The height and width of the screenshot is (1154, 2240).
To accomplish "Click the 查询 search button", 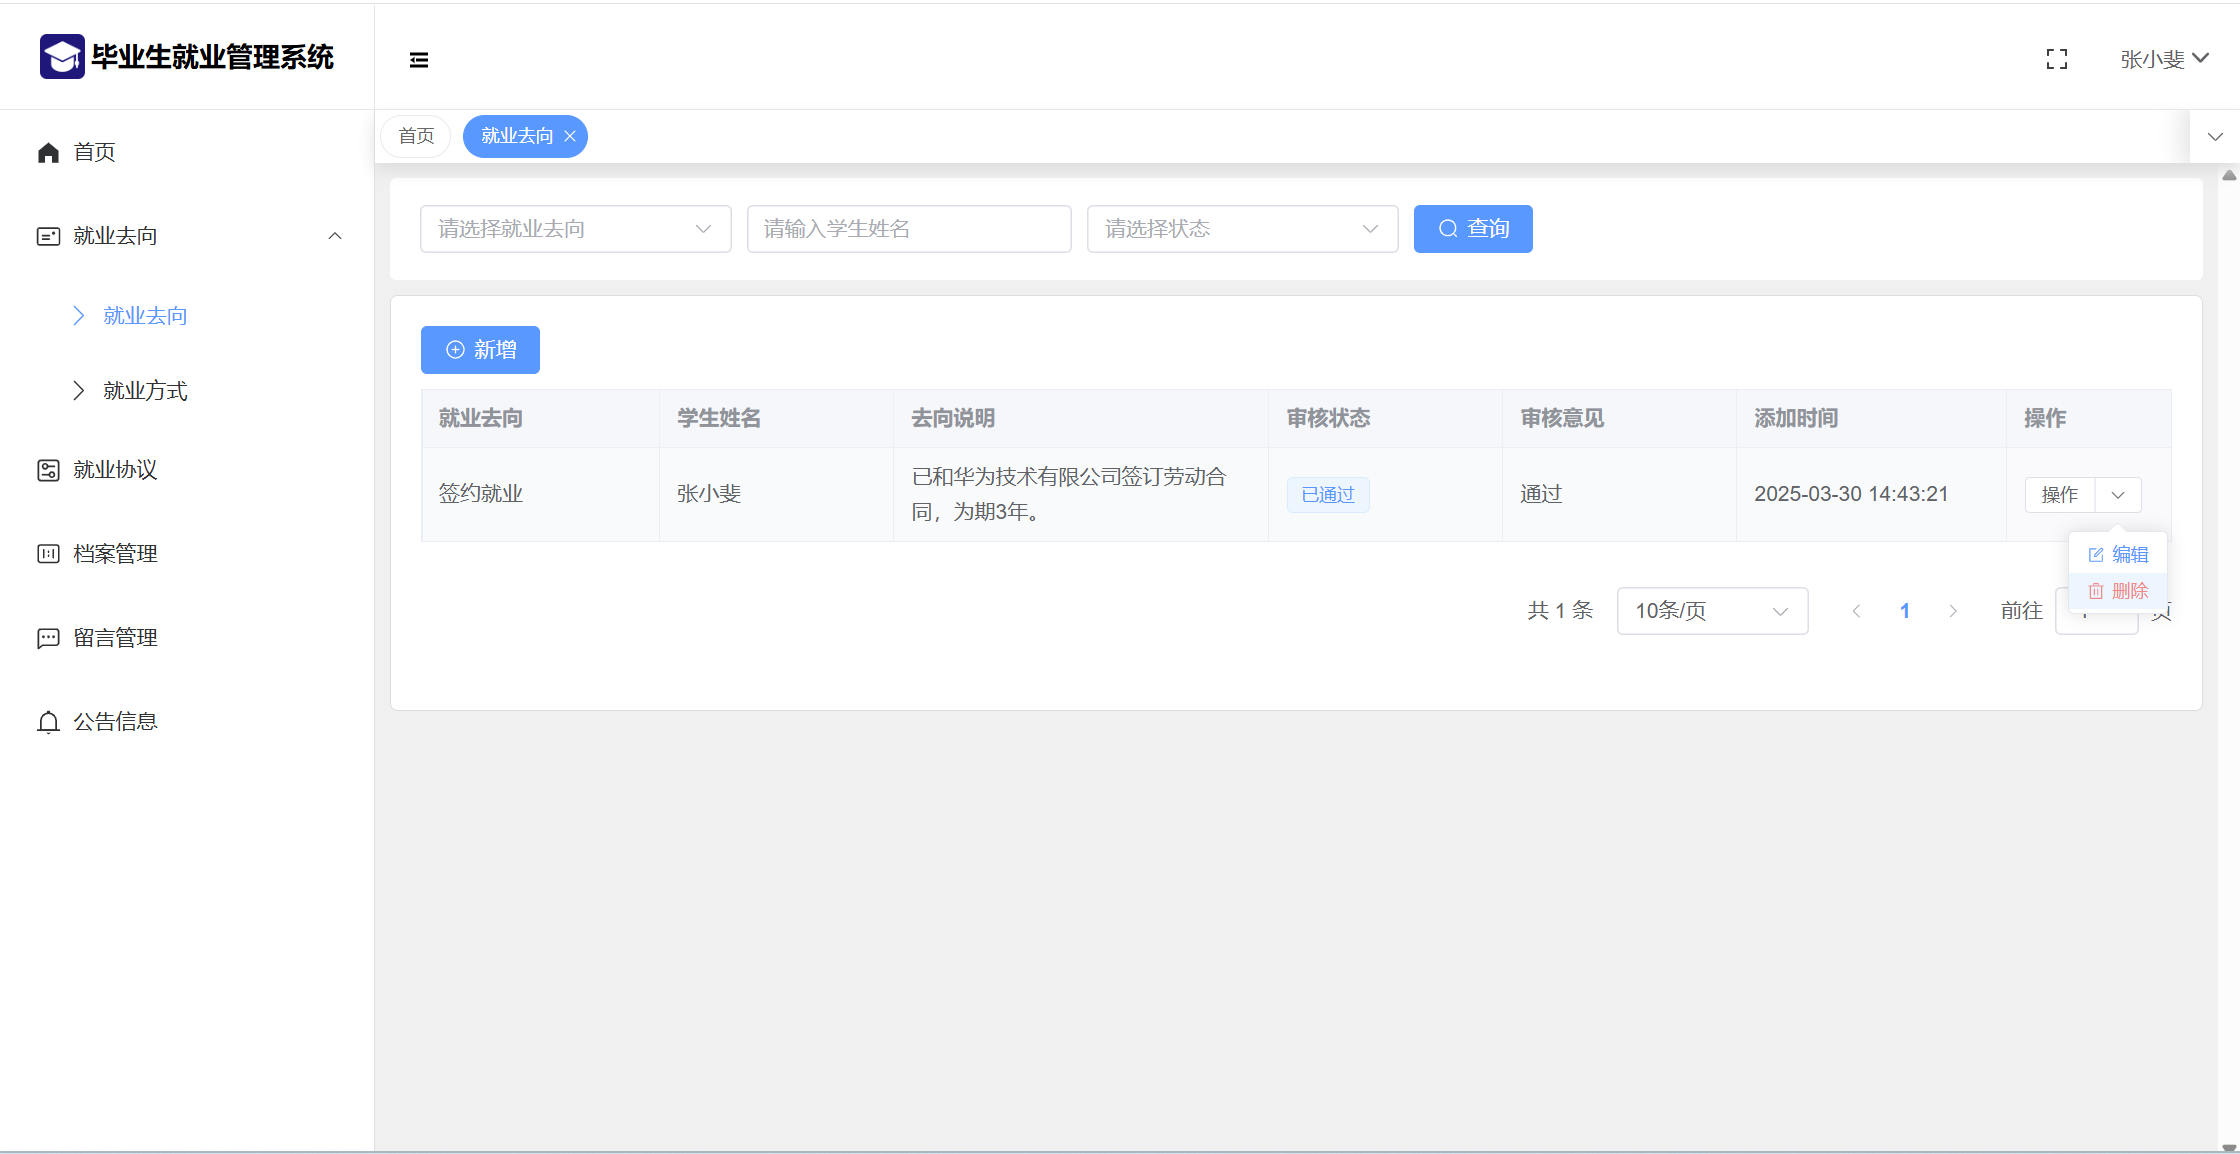I will tap(1472, 229).
